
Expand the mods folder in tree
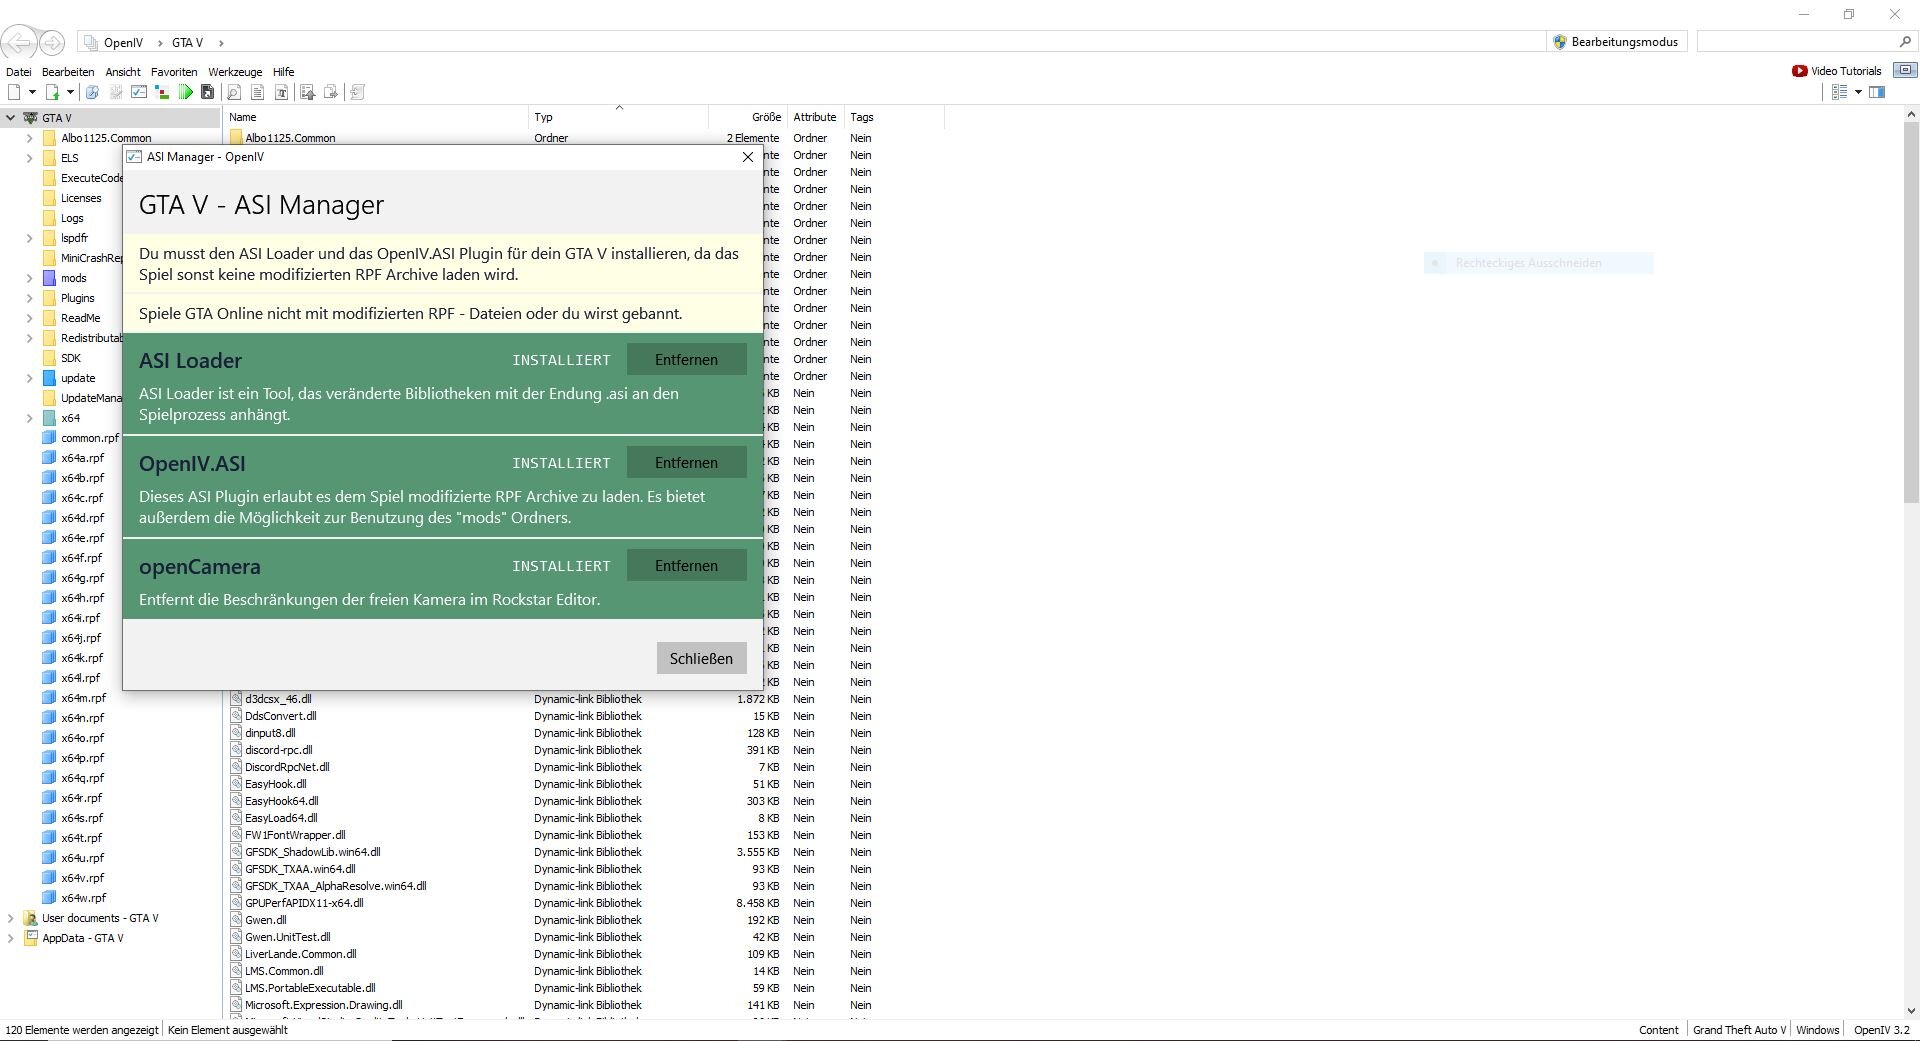[x=30, y=278]
